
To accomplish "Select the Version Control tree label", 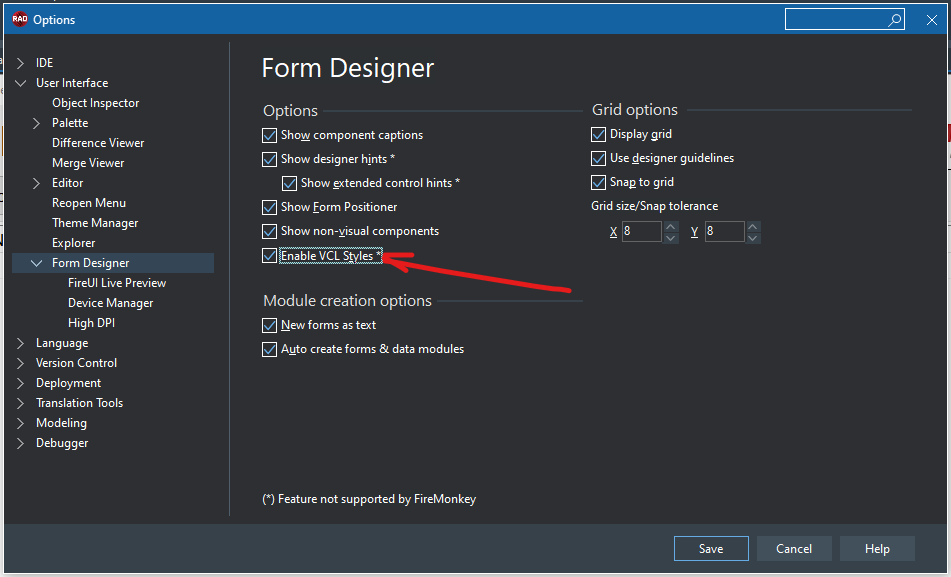I will [76, 363].
